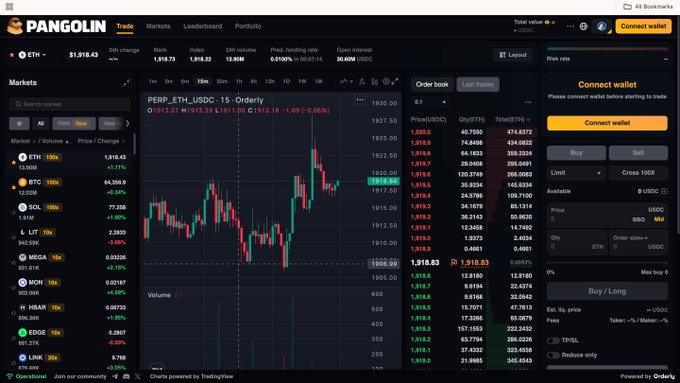
Task: Click the Buy / Long button
Action: (x=607, y=291)
